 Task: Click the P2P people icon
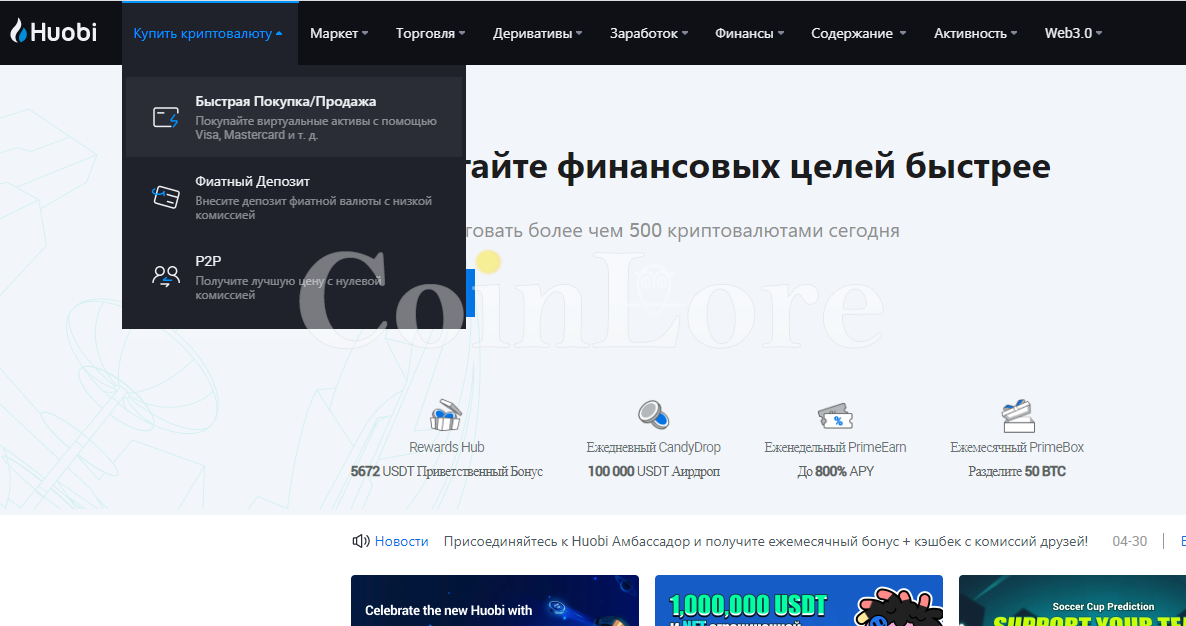pyautogui.click(x=166, y=276)
